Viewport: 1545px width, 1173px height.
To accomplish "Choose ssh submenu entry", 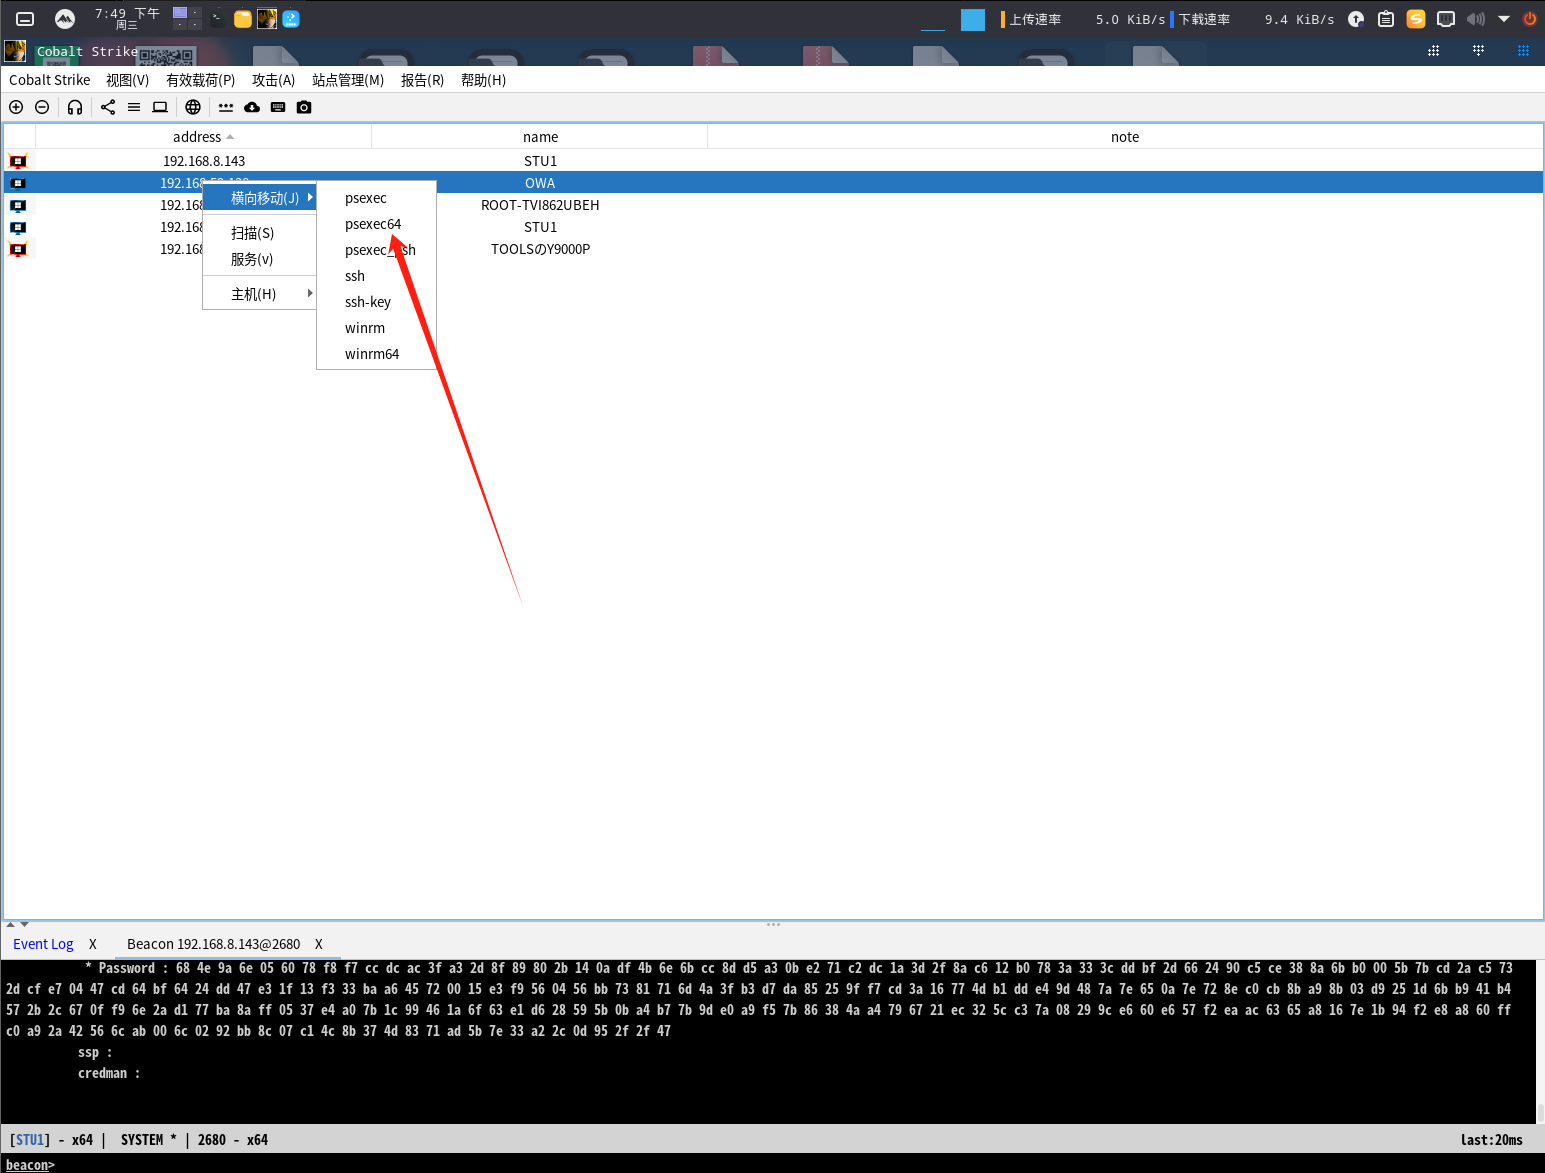I will click(x=376, y=276).
